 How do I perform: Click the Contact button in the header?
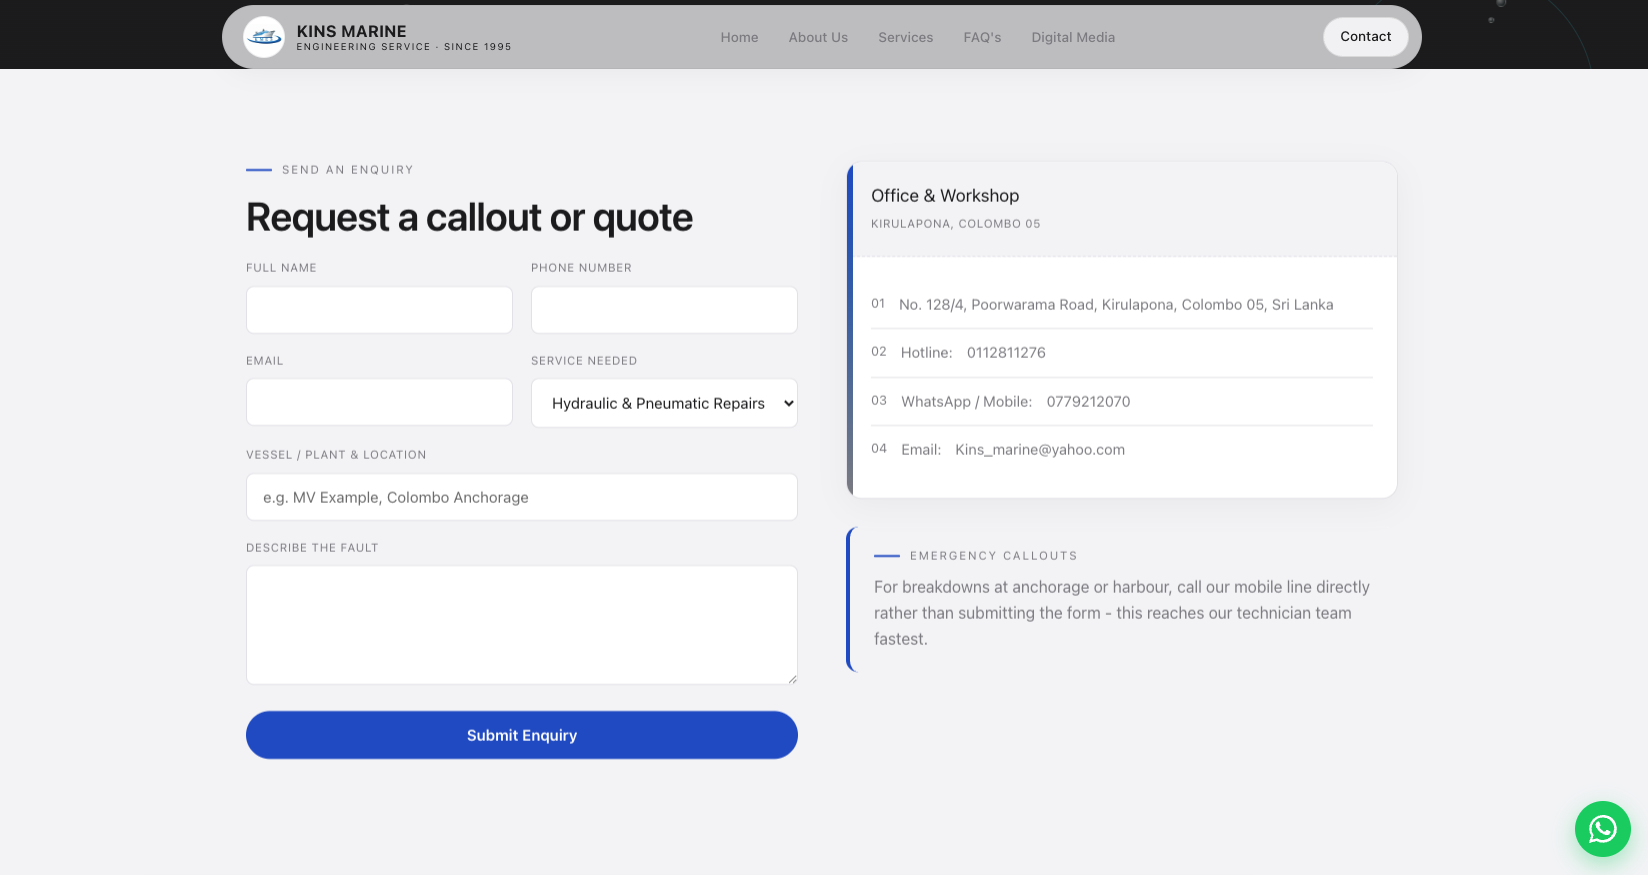click(x=1366, y=37)
